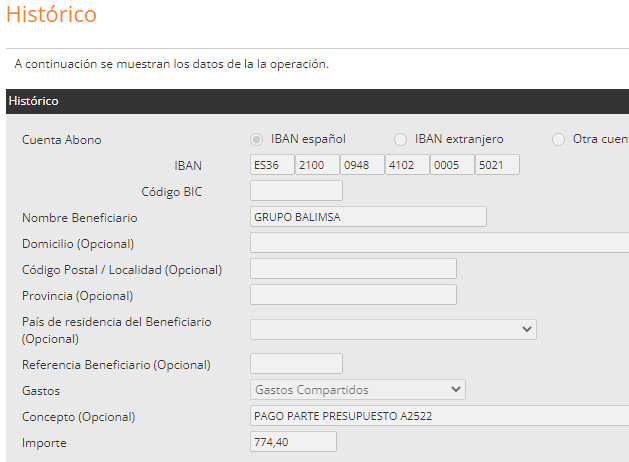This screenshot has width=629, height=462.
Task: Click the IBAN box containing ES36
Action: pos(271,165)
